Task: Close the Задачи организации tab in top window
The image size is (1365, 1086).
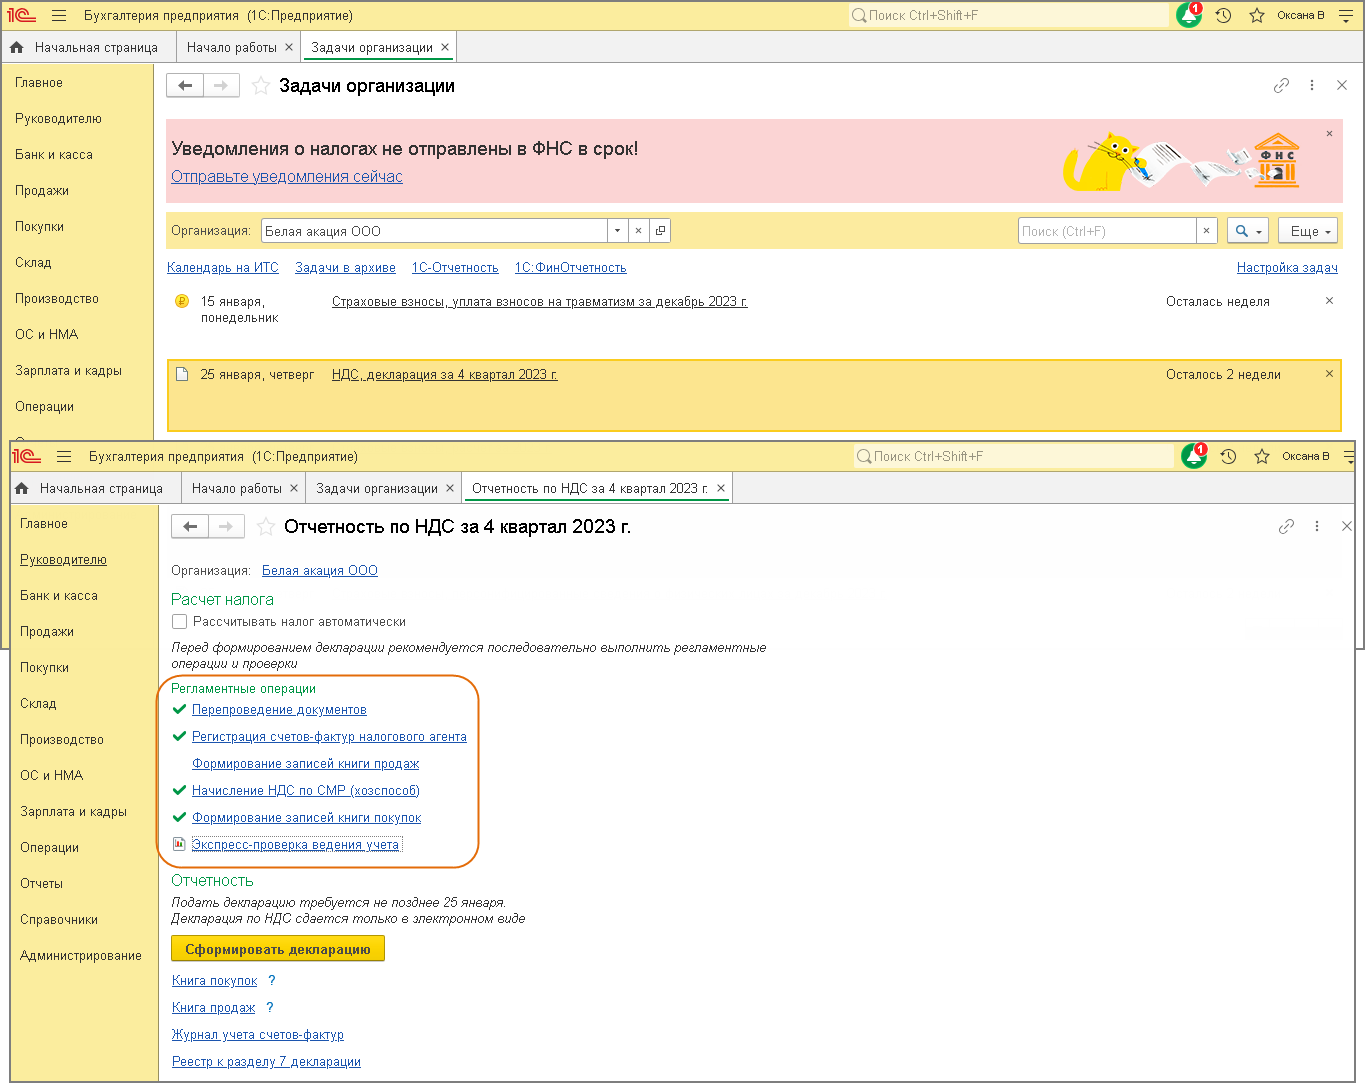Action: click(445, 47)
